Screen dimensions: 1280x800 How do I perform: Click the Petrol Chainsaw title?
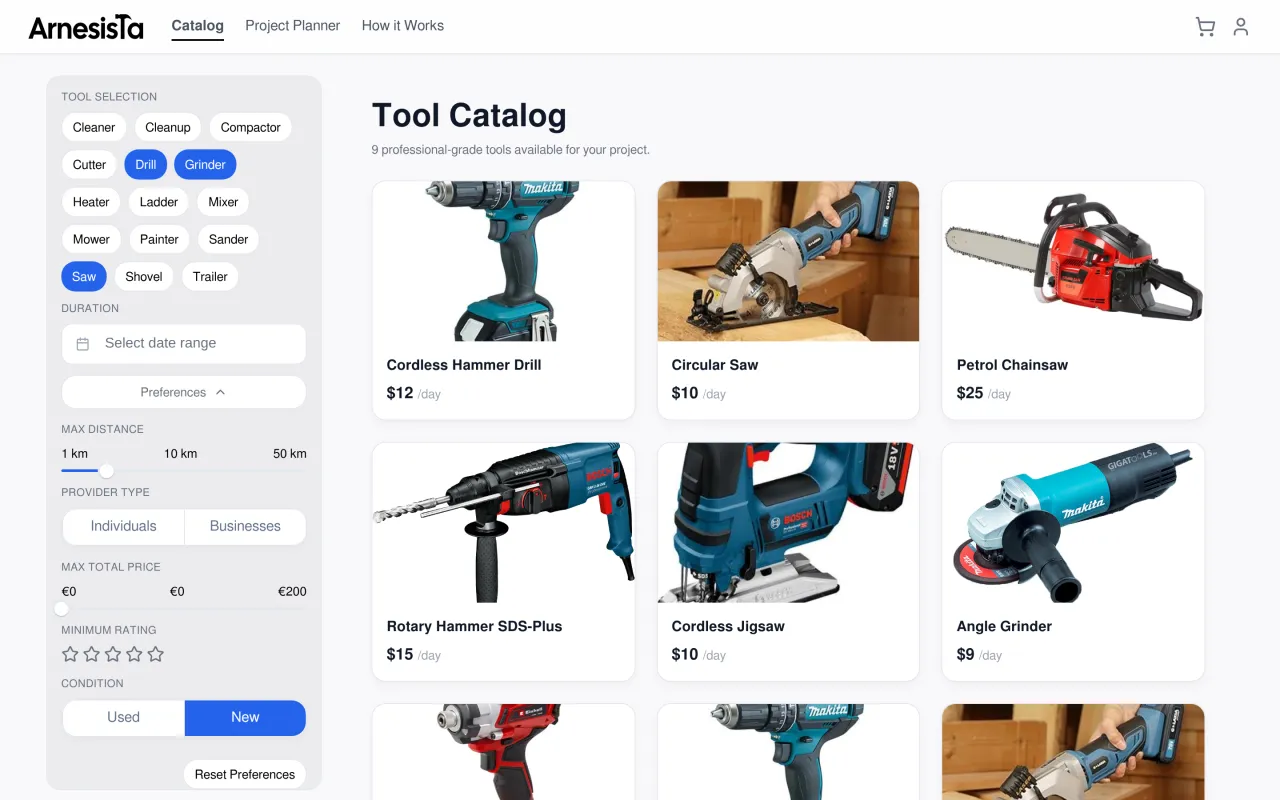click(1012, 365)
